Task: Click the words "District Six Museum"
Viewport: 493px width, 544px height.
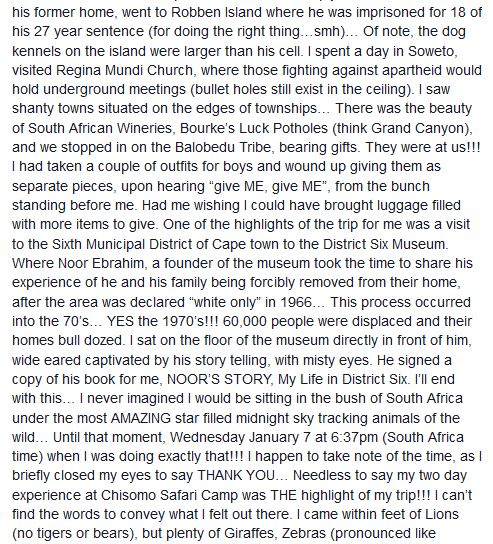Action: [384, 244]
